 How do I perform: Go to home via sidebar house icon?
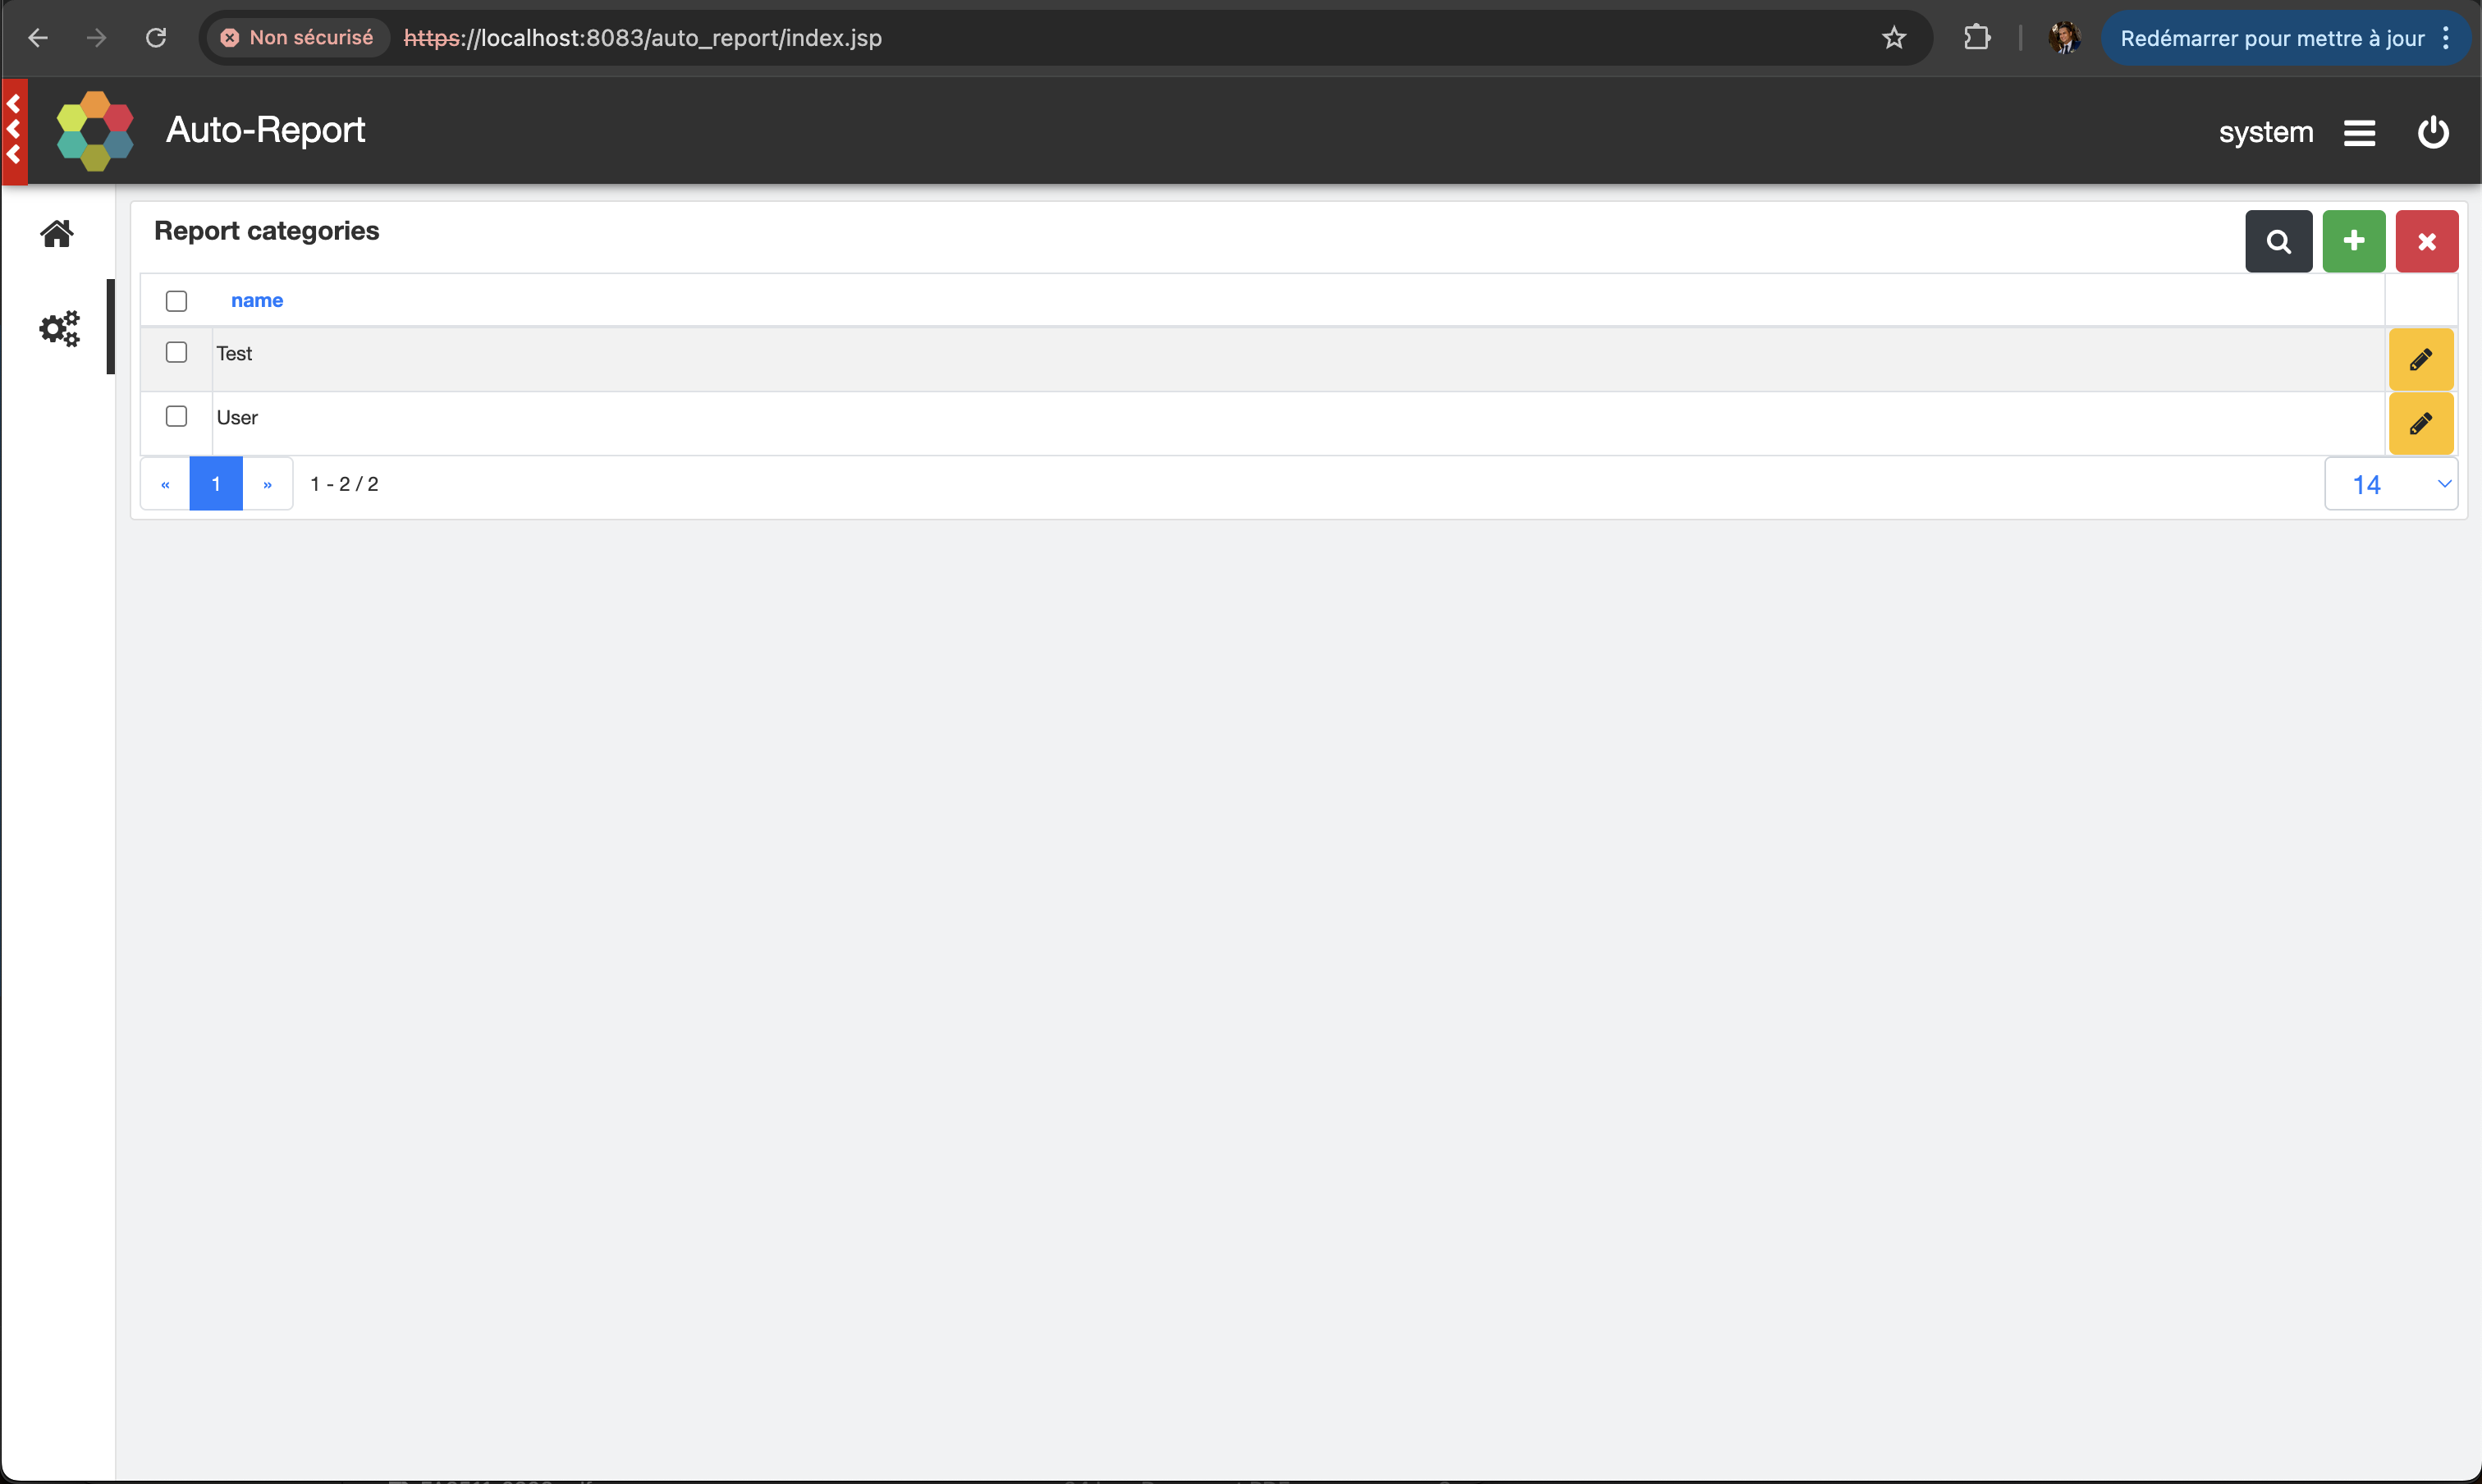coord(57,234)
